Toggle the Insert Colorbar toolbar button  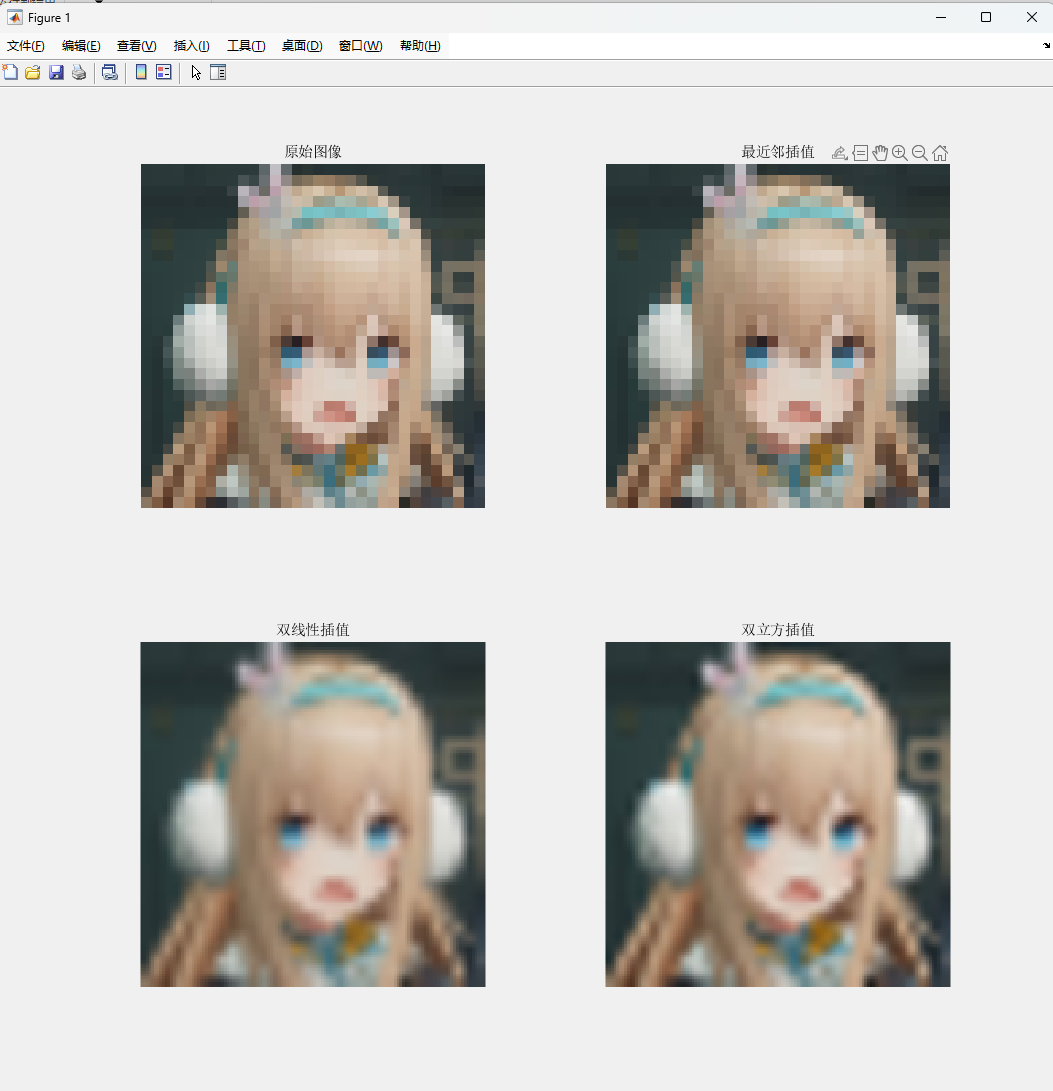point(141,72)
